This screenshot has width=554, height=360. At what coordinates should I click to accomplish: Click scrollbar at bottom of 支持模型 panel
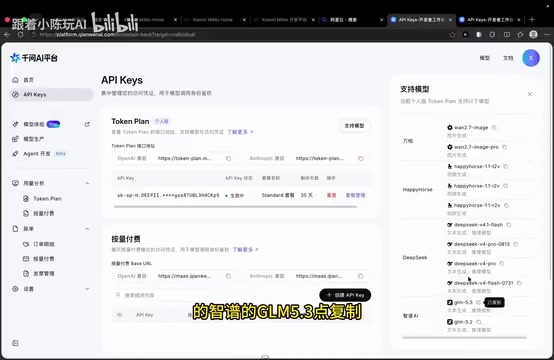(x=464, y=338)
